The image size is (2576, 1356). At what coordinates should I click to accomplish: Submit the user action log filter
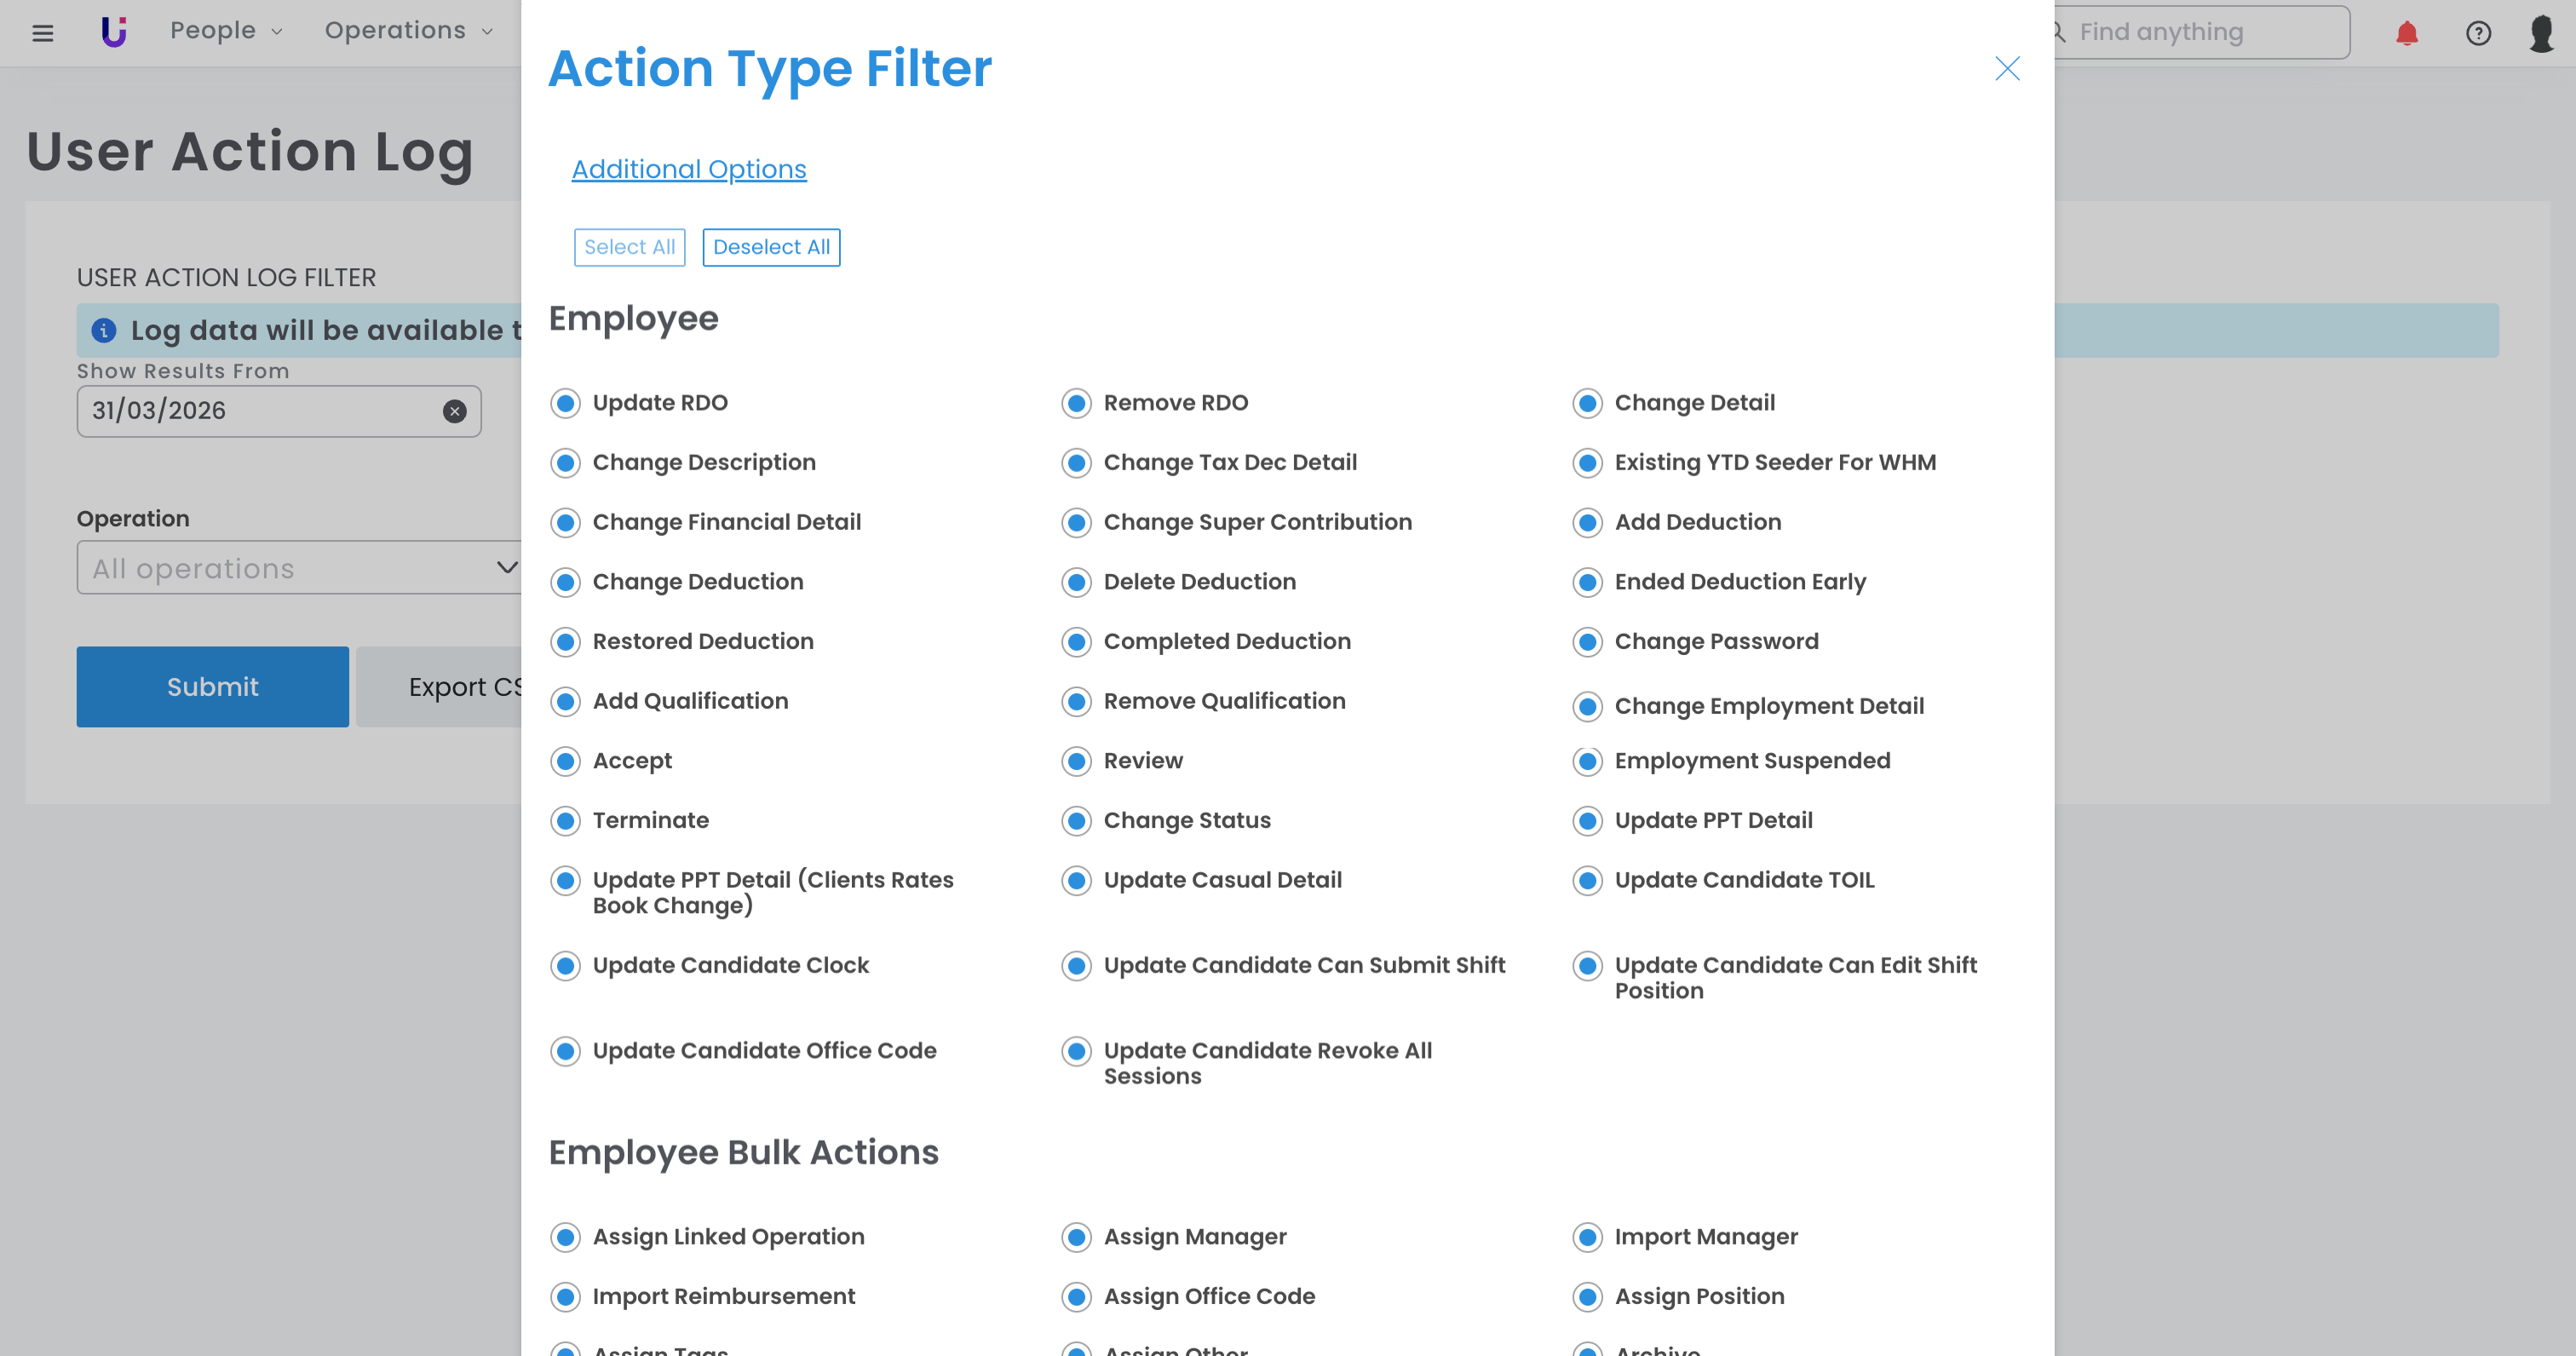(x=212, y=687)
